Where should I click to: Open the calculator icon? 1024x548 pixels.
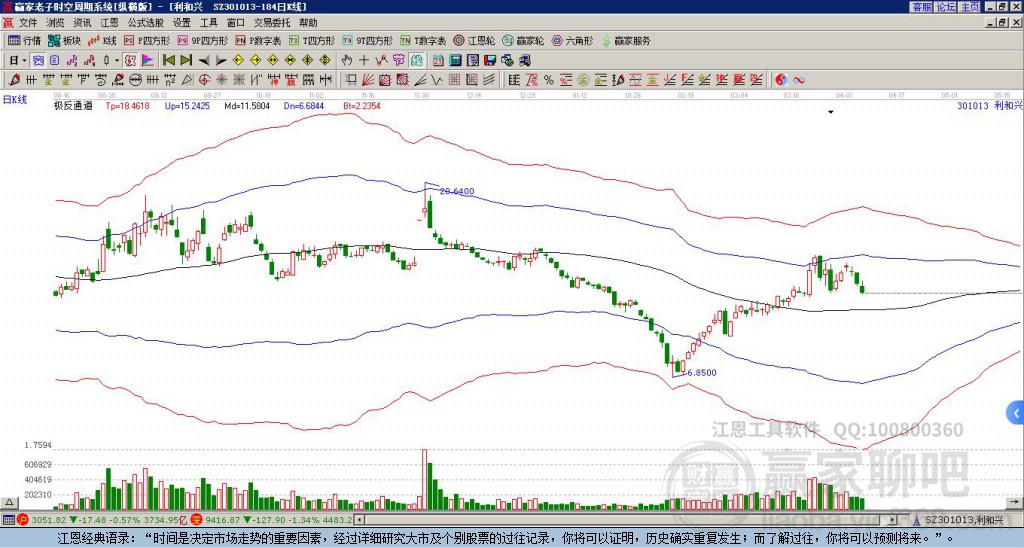pyautogui.click(x=456, y=61)
